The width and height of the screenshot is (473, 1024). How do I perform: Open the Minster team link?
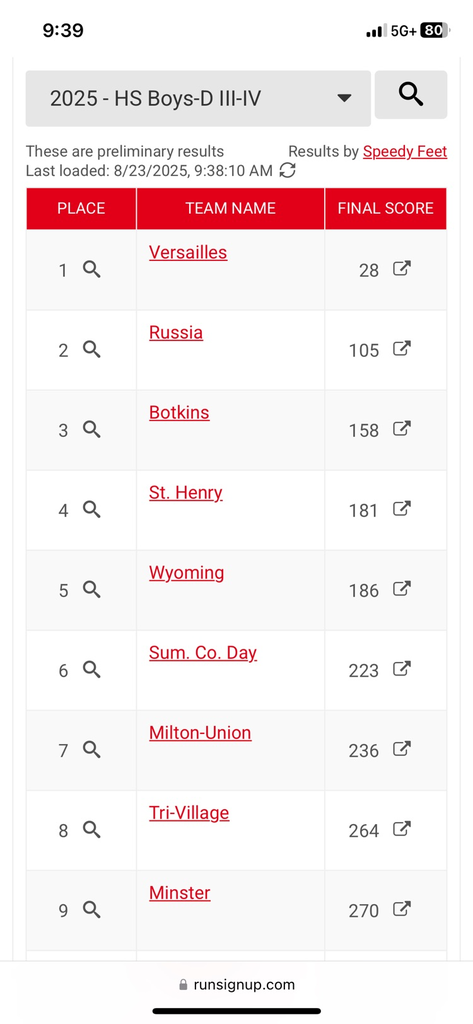[x=180, y=893]
